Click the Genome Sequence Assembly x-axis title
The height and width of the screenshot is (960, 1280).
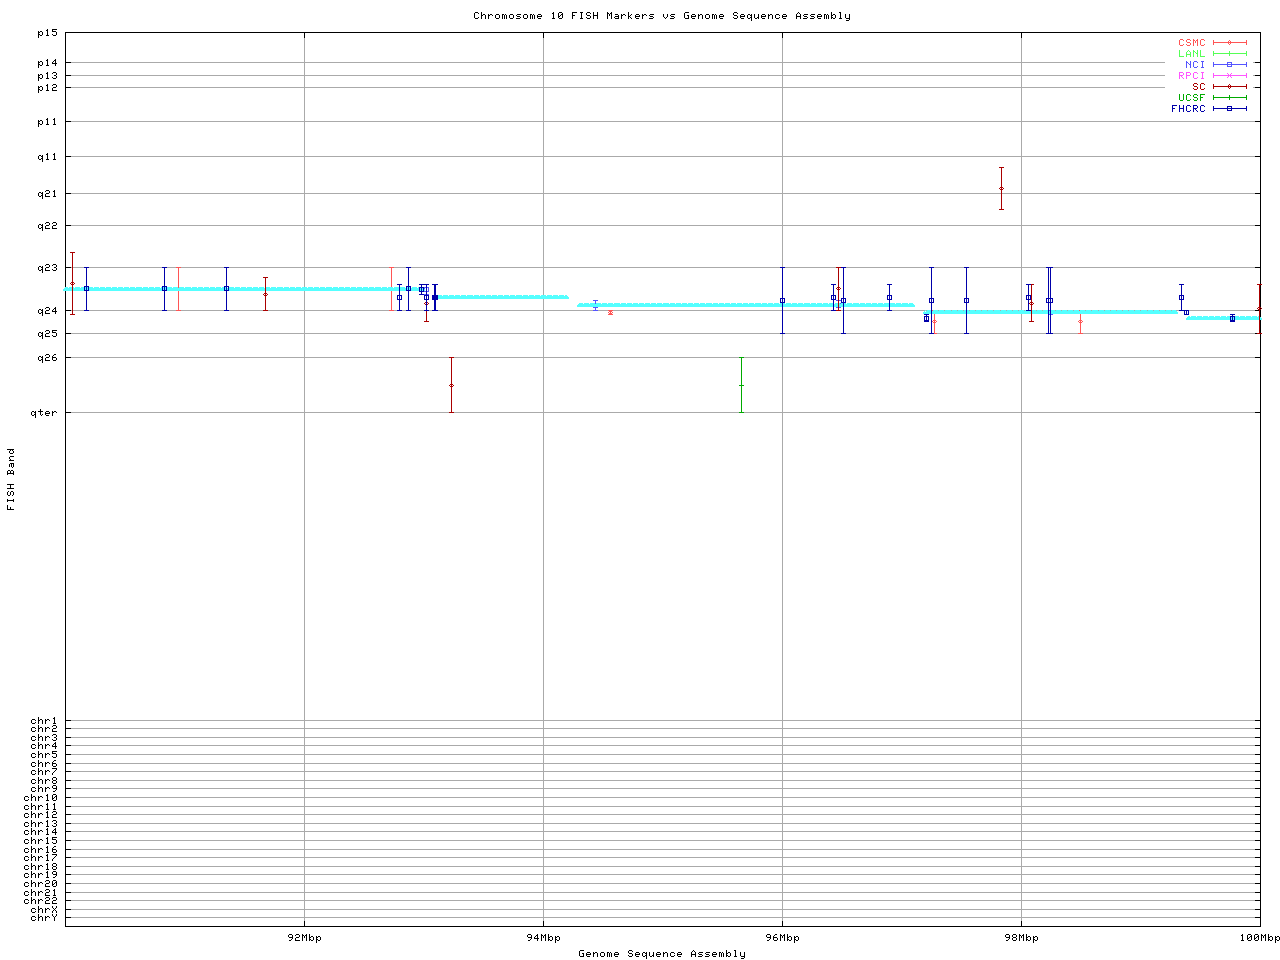pos(661,954)
